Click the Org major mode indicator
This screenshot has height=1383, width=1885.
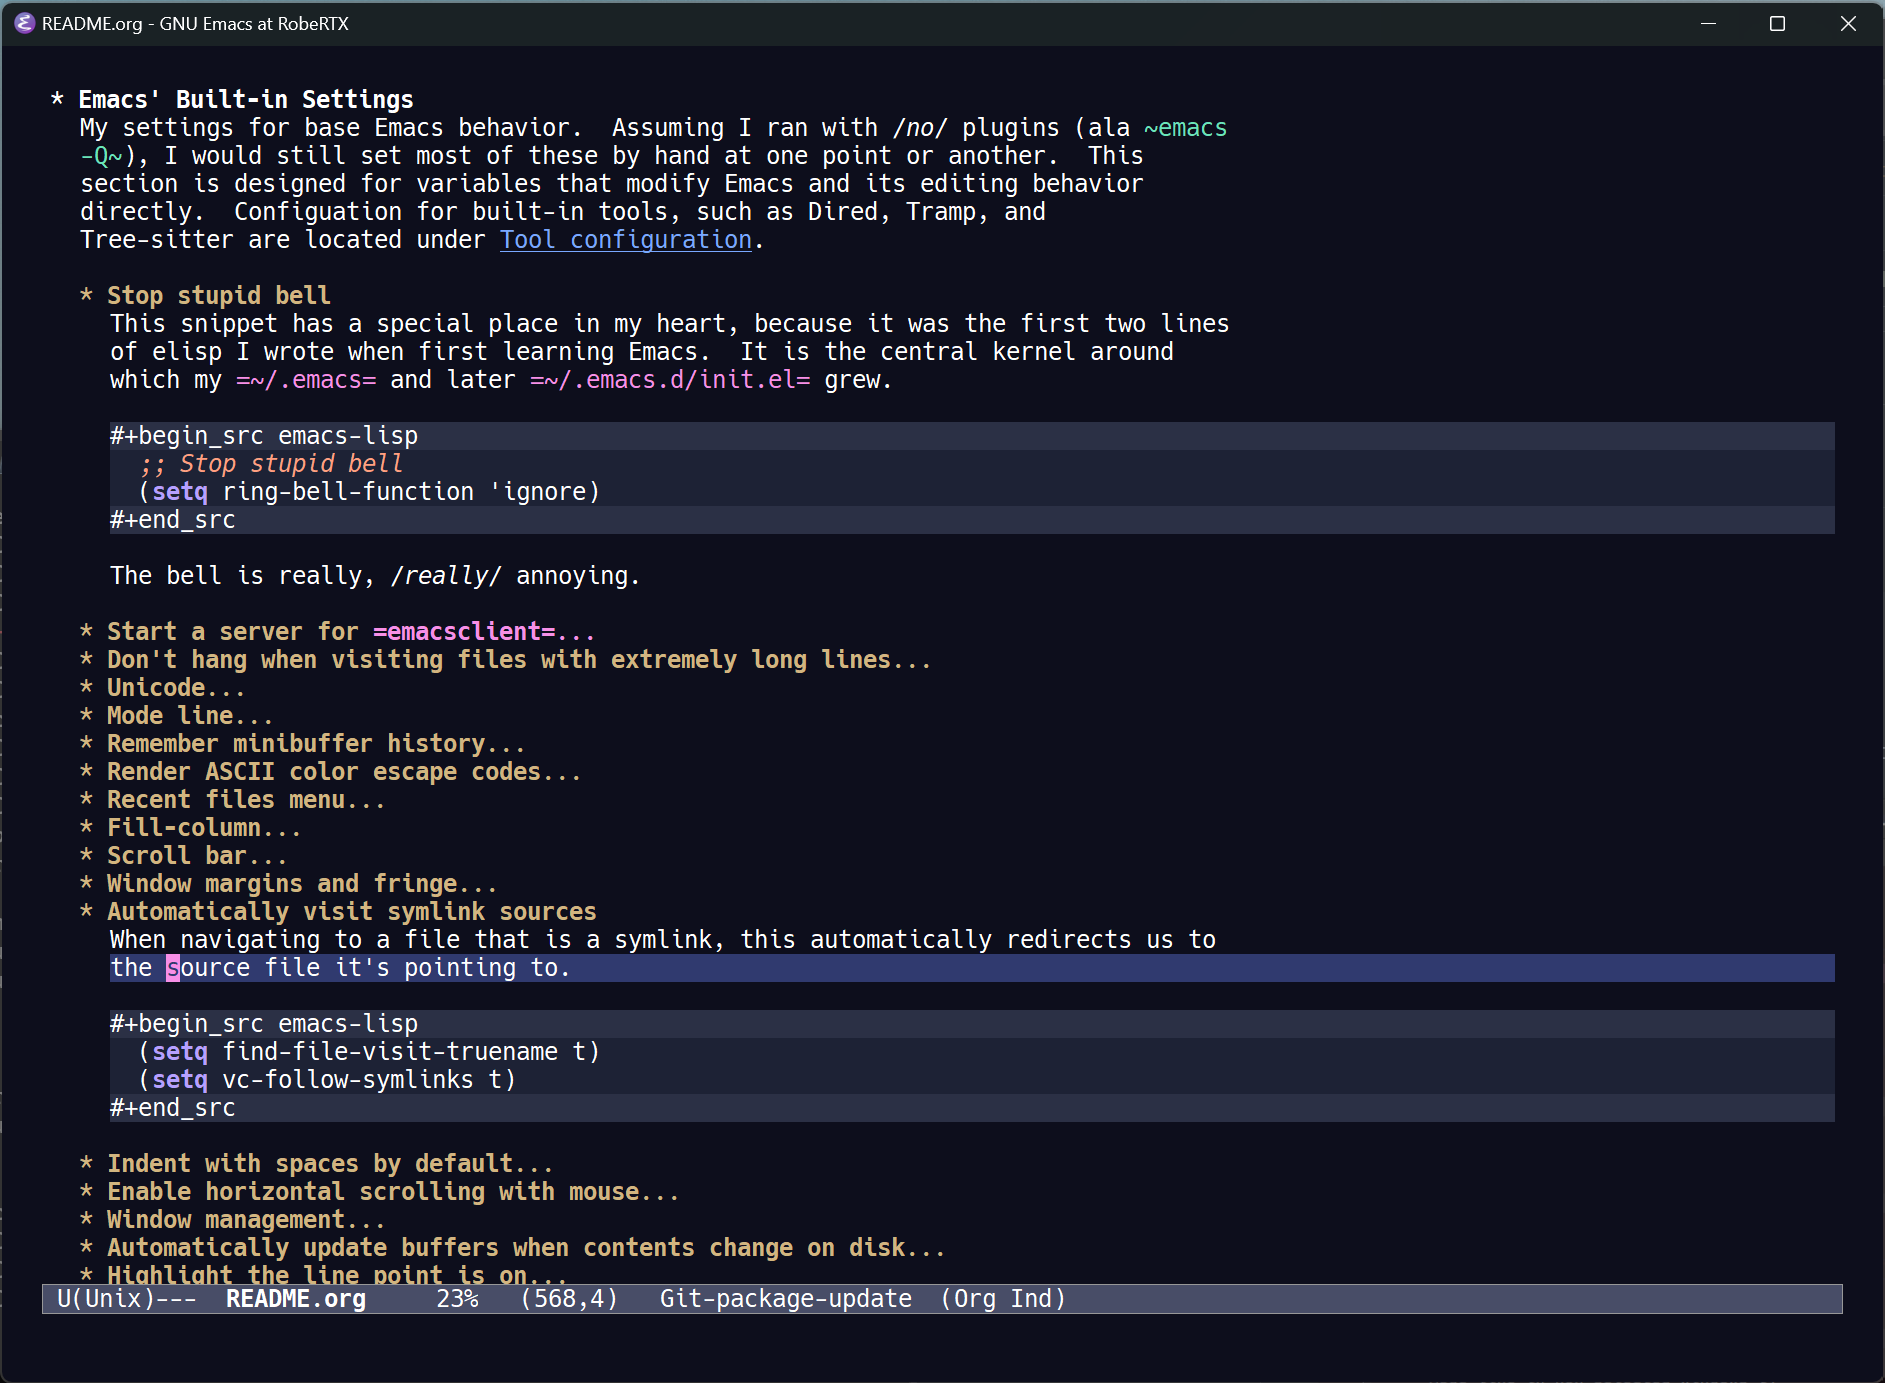point(975,1299)
